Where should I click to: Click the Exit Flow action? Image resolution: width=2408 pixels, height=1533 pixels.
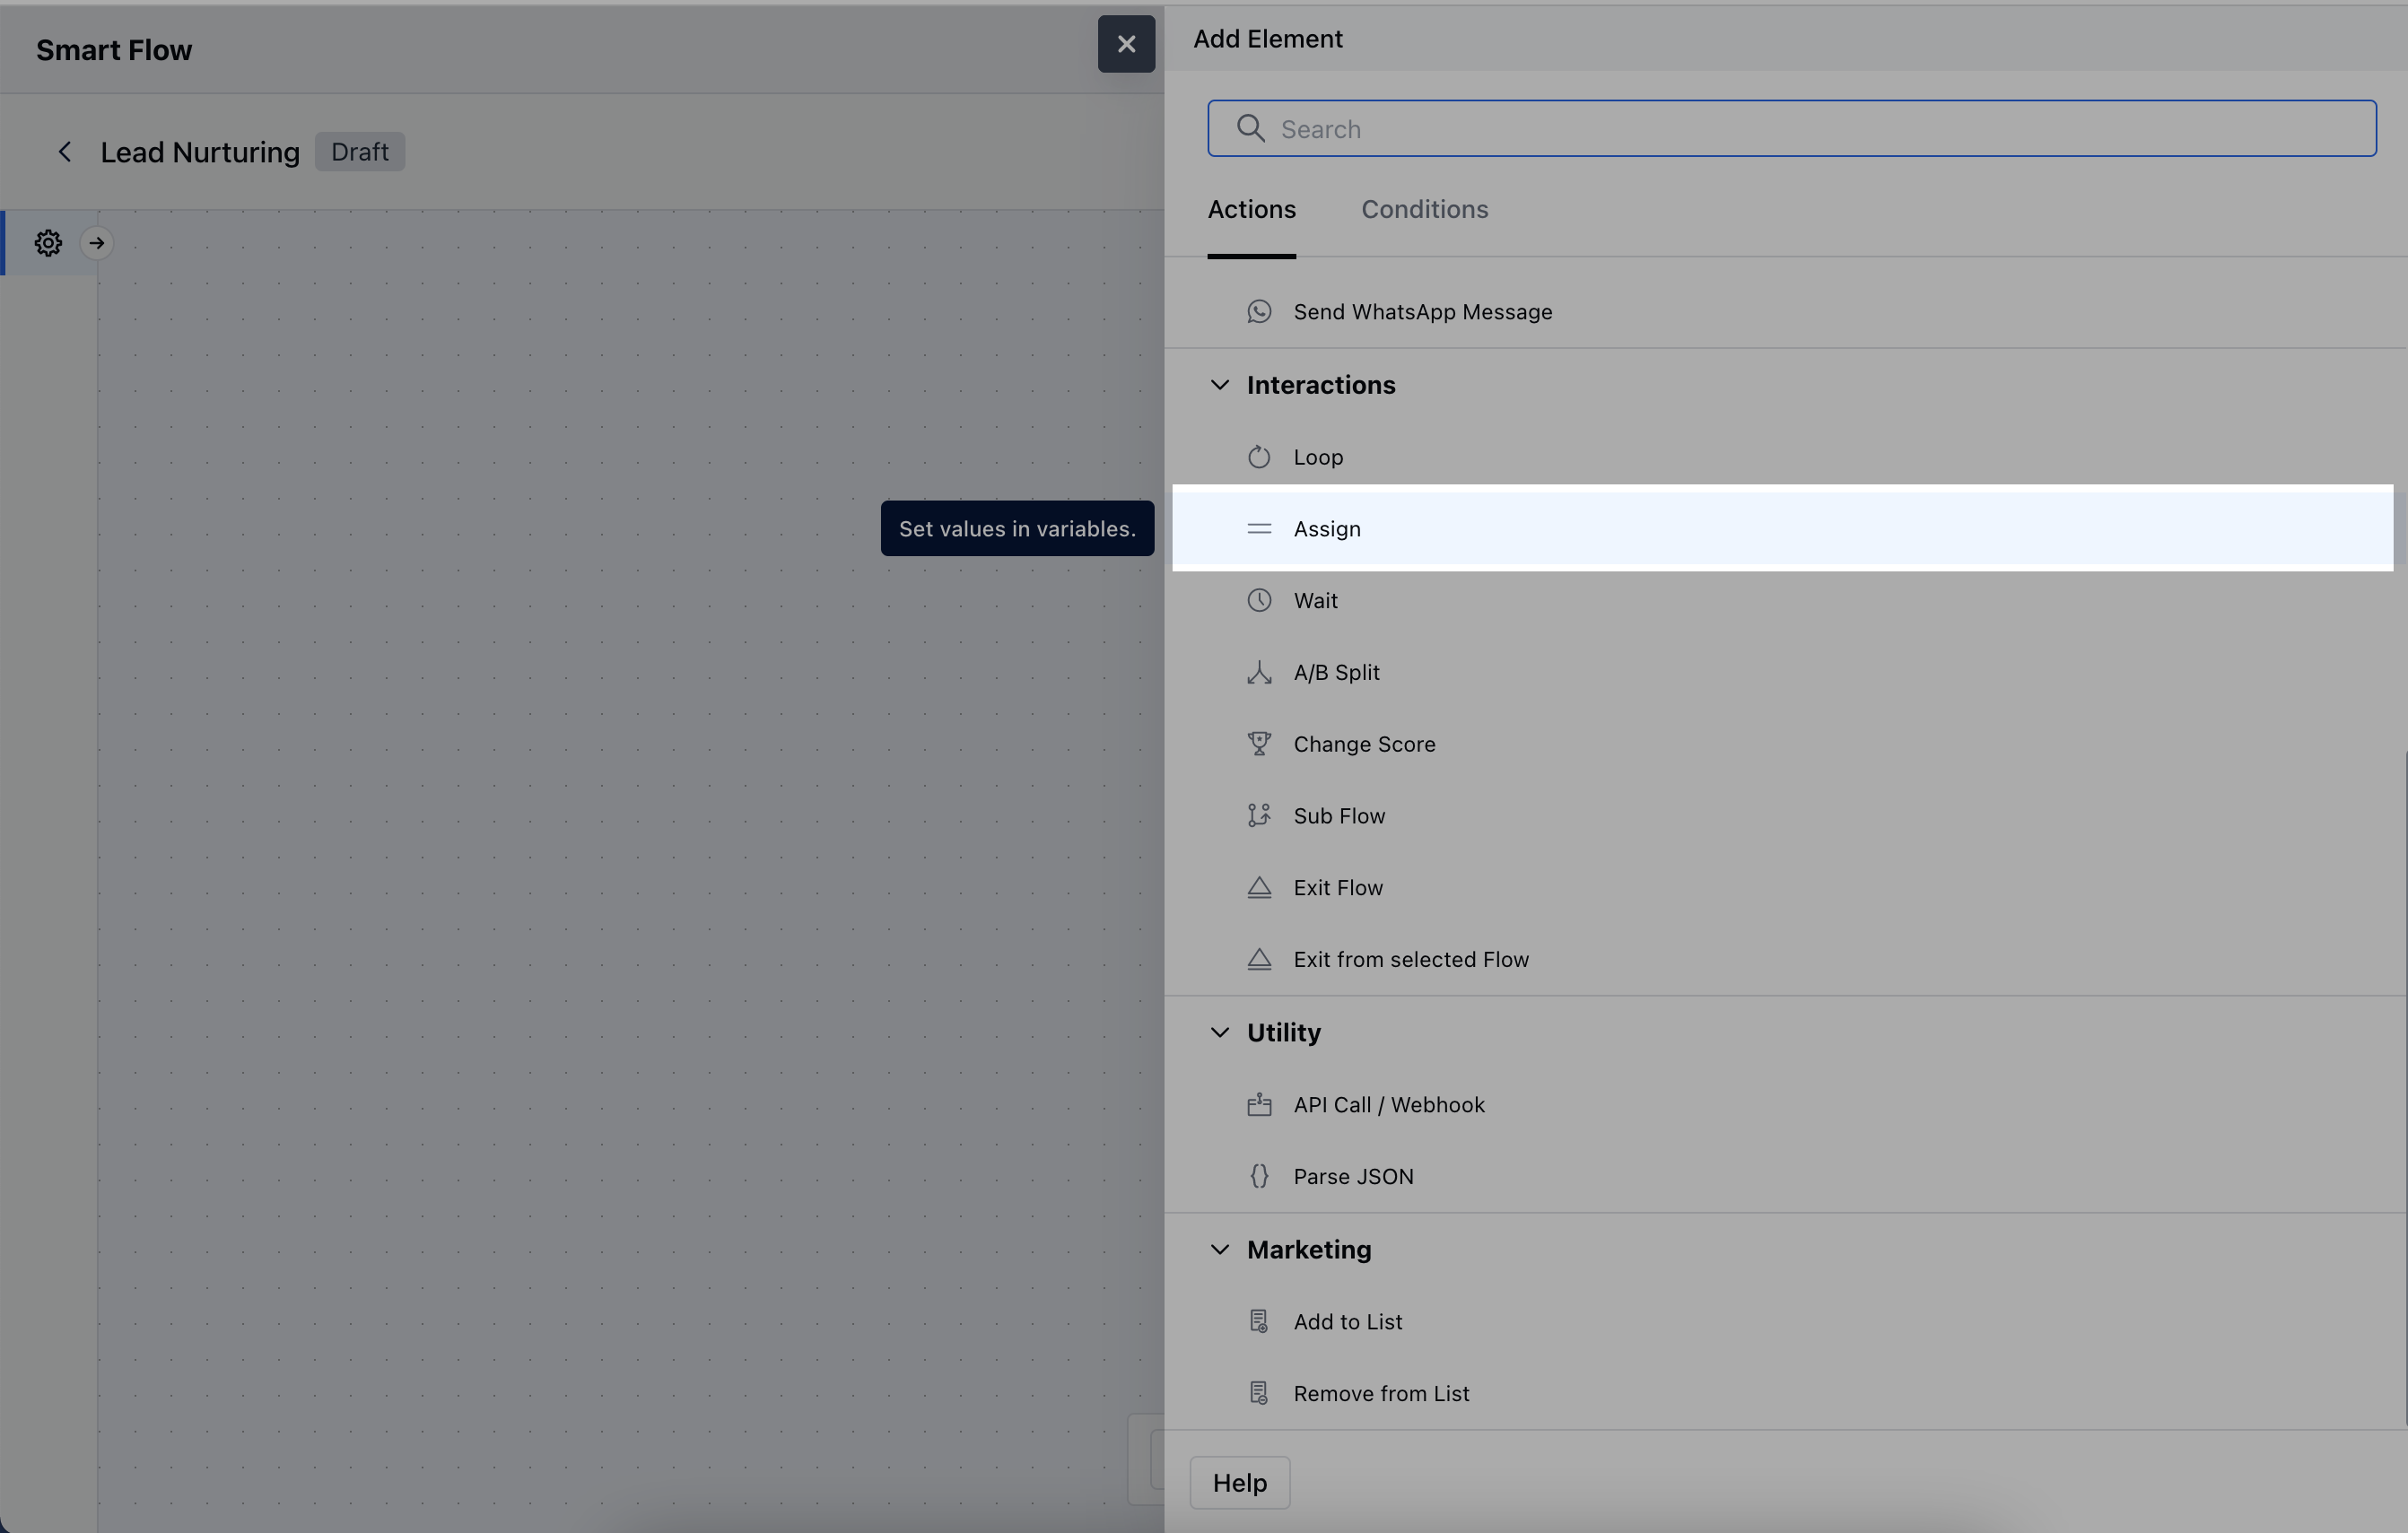(1338, 887)
